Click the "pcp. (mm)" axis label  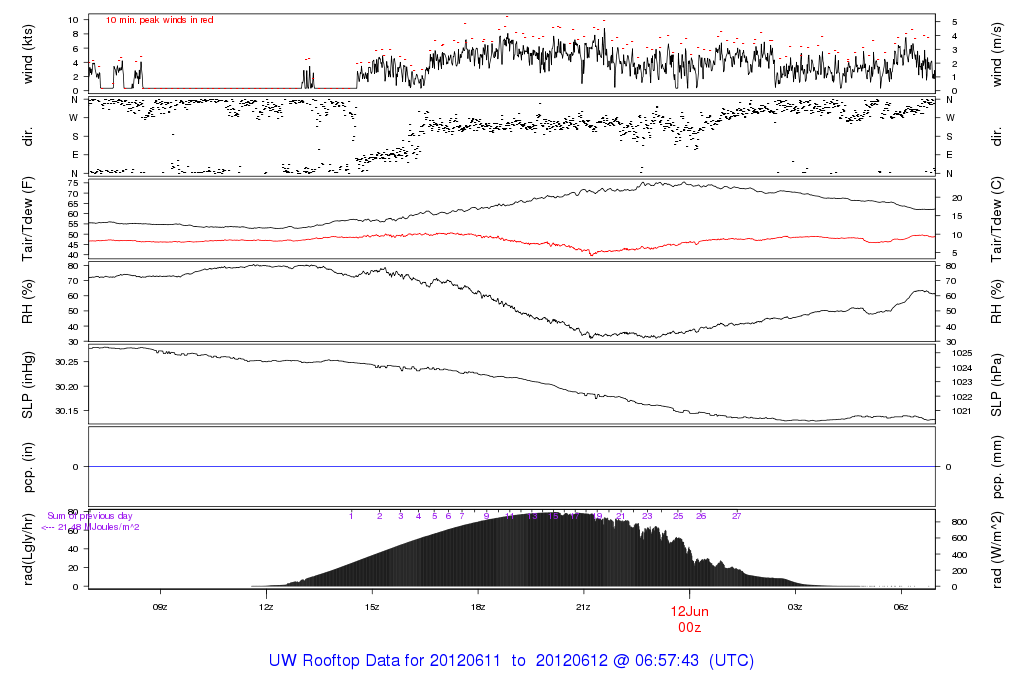tap(997, 467)
